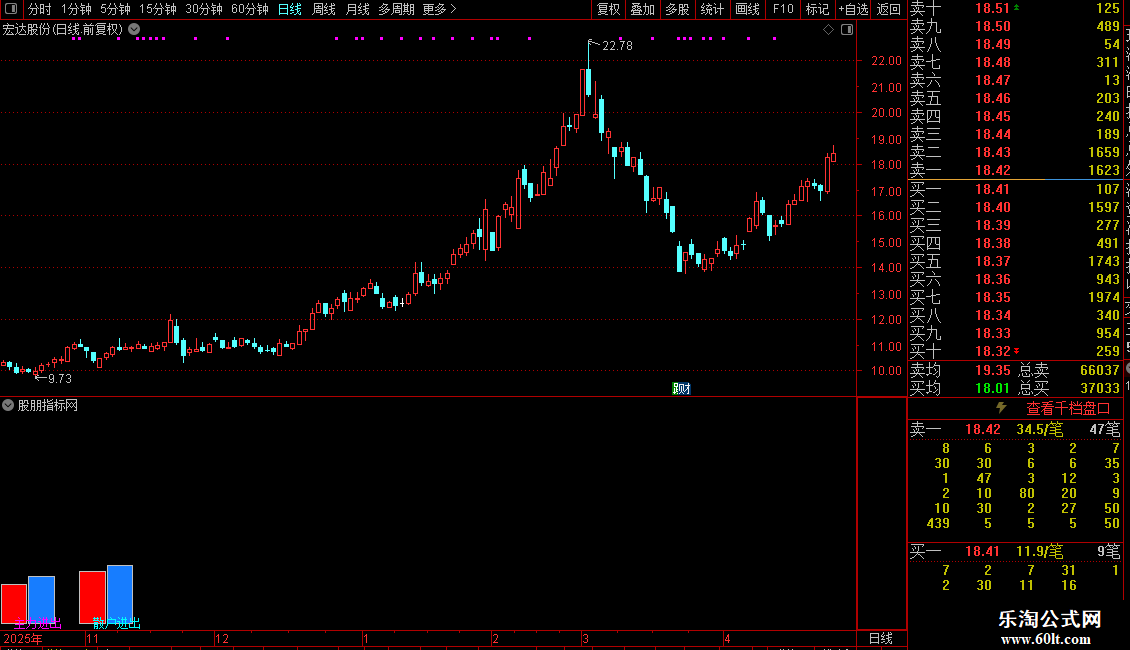Open 多周期 multi-period view
The image size is (1130, 650).
coord(396,9)
